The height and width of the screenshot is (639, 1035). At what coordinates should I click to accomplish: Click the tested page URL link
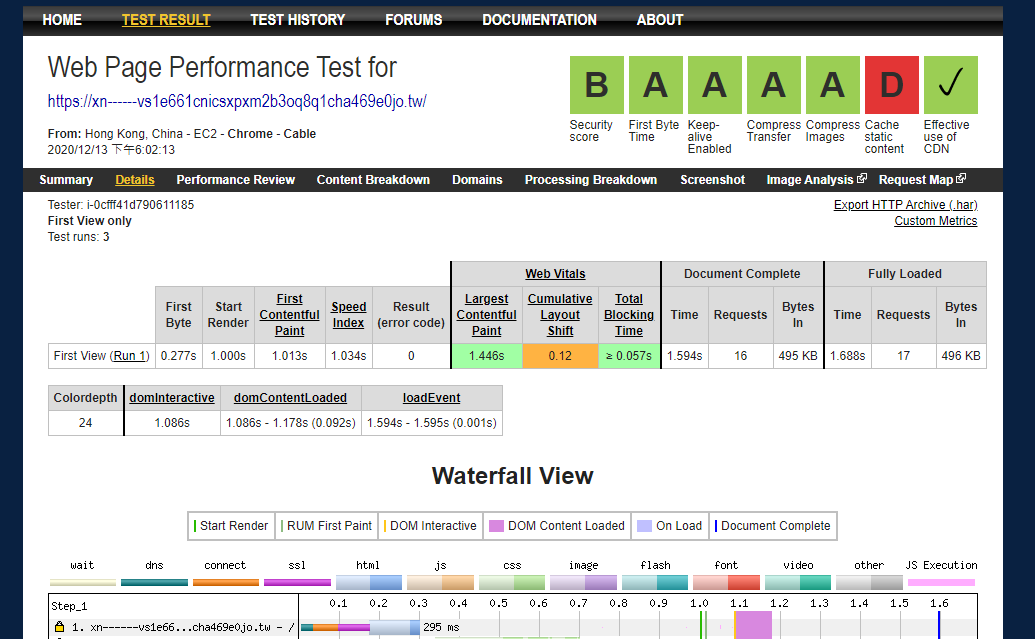point(238,101)
